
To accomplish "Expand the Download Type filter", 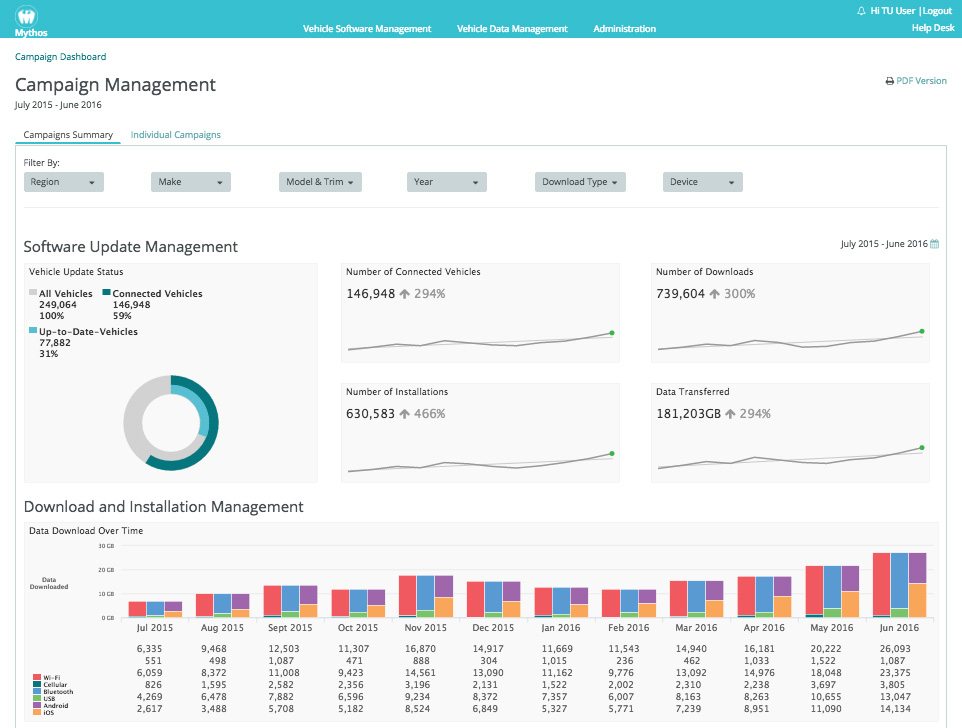I will [x=580, y=182].
